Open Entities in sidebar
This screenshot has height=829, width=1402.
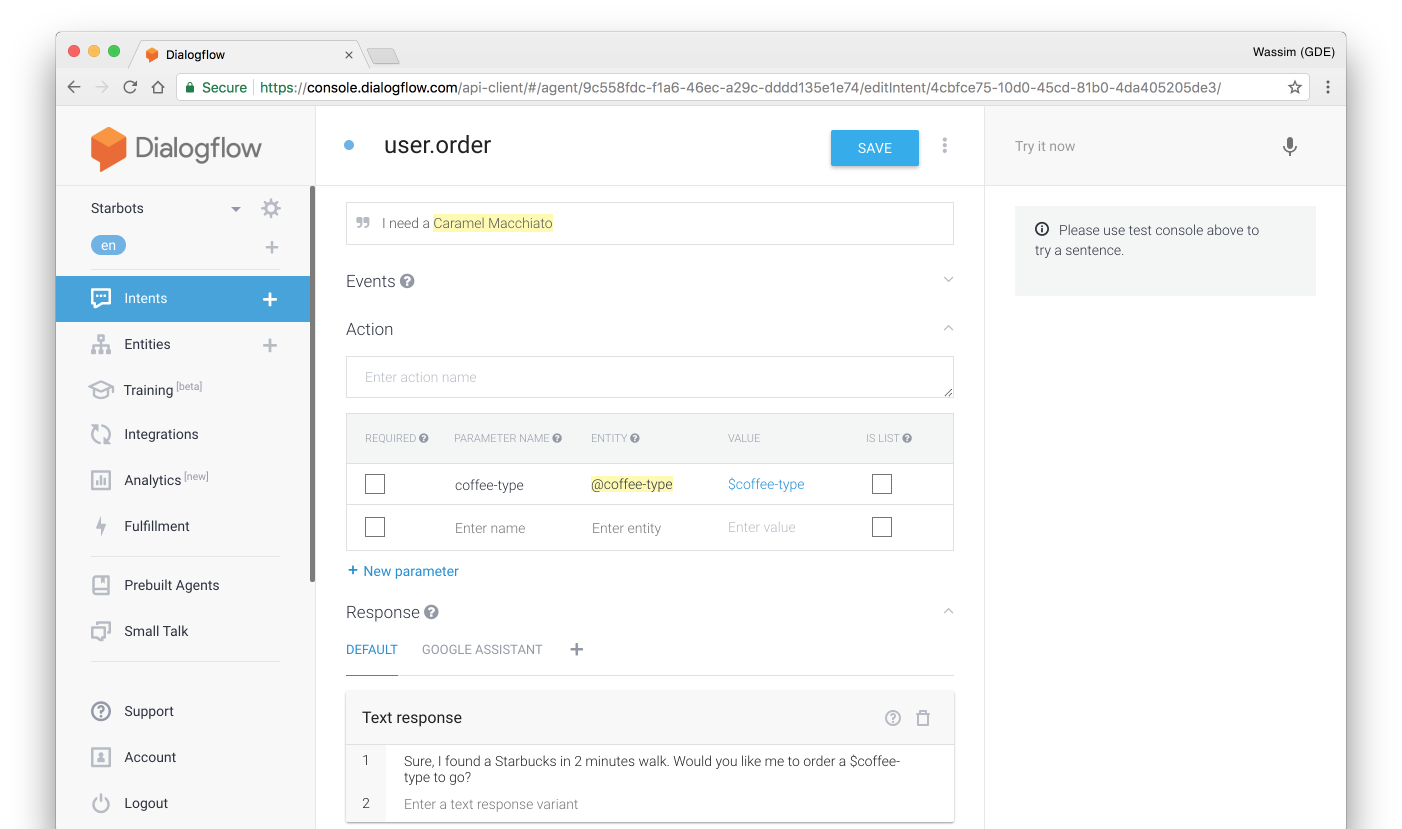[x=147, y=344]
